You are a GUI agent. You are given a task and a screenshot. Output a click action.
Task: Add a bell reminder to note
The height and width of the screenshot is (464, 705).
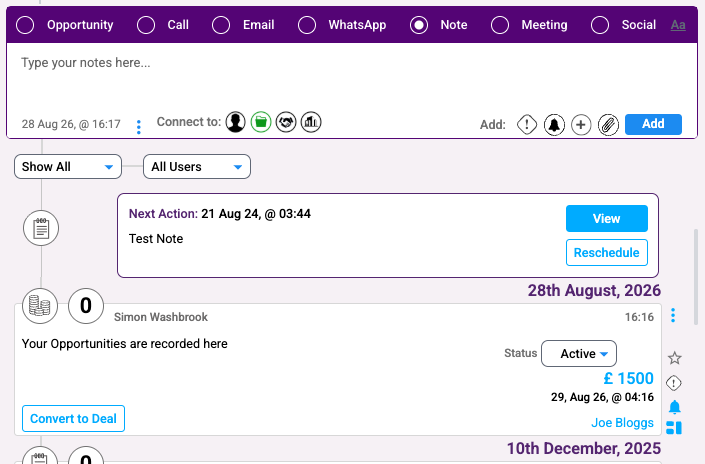(554, 125)
